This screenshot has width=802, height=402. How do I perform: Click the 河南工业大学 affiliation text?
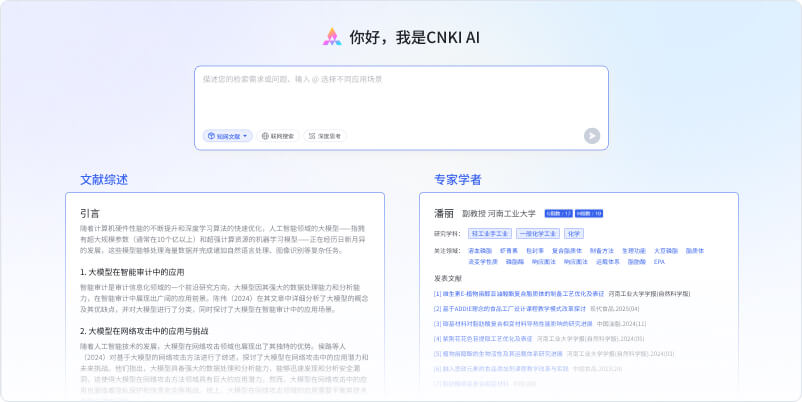(511, 213)
